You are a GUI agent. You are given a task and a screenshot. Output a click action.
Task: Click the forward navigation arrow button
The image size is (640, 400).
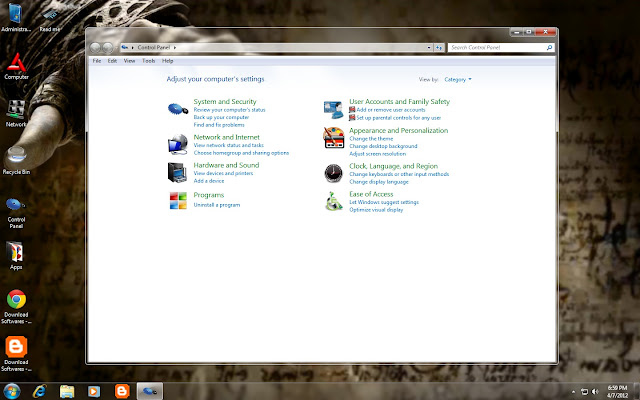click(108, 48)
